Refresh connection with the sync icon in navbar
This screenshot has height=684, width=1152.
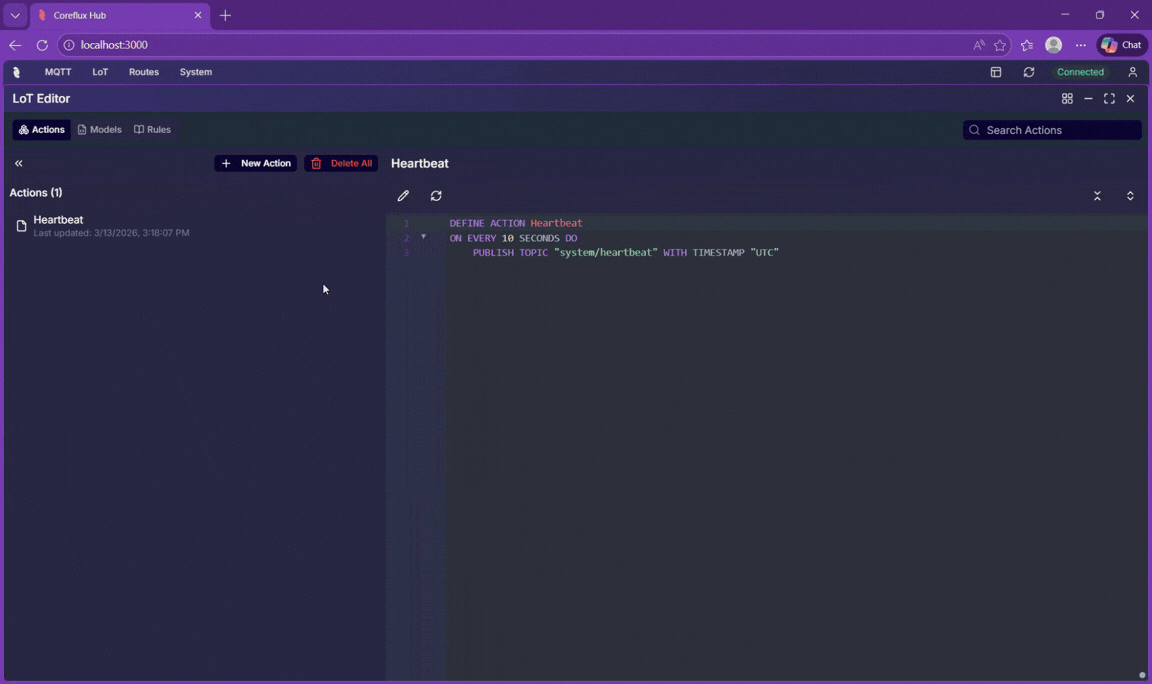[x=1029, y=71]
